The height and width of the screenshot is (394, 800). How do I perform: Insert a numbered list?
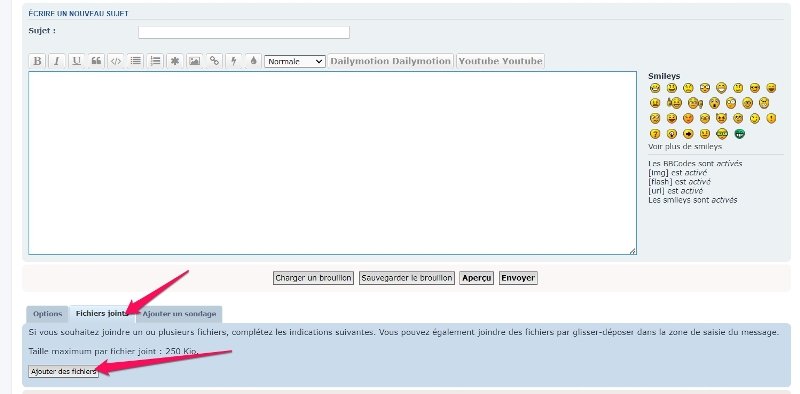coord(155,61)
